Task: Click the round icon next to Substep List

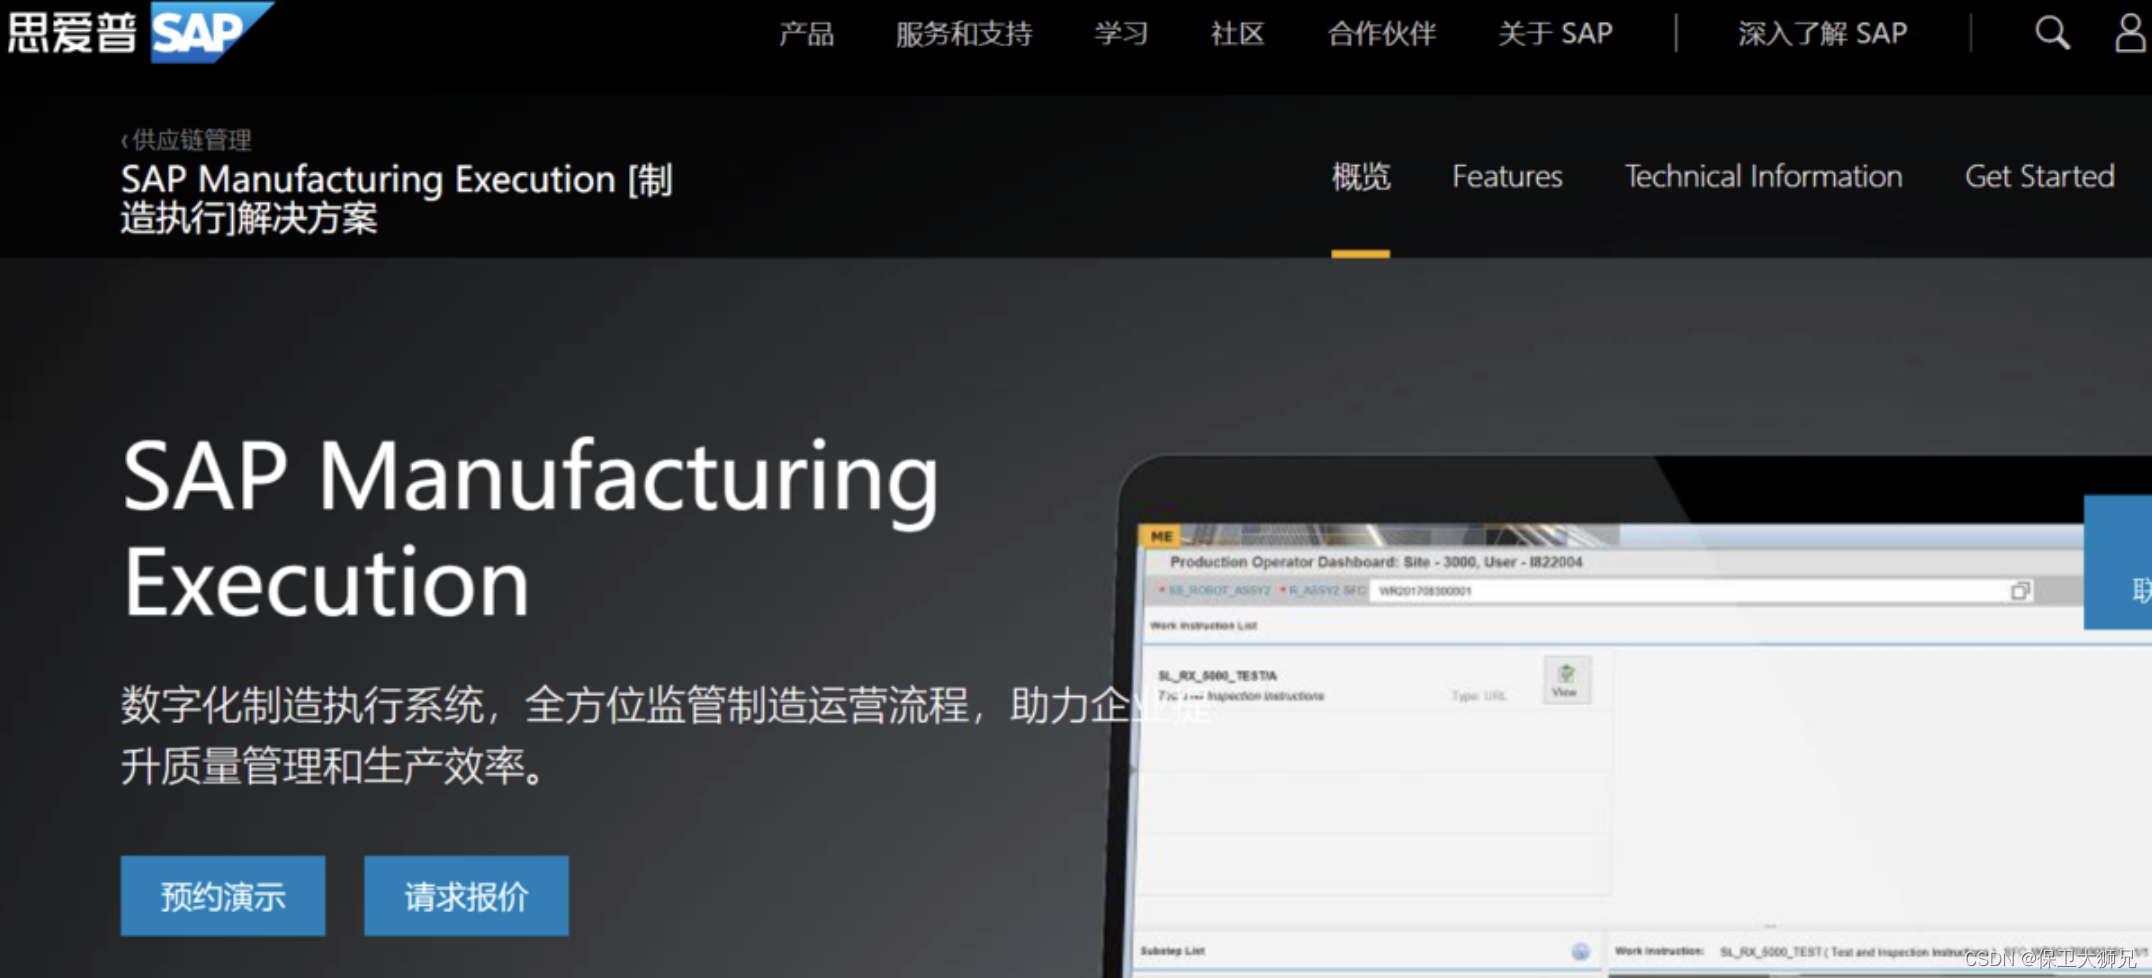Action: click(1580, 951)
